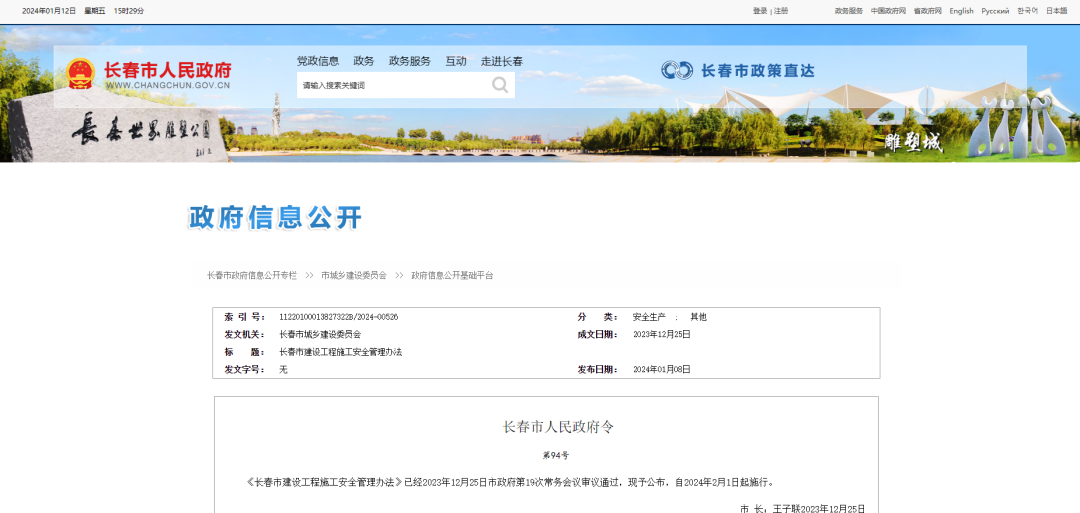Open the 政务 menu item

coord(364,61)
